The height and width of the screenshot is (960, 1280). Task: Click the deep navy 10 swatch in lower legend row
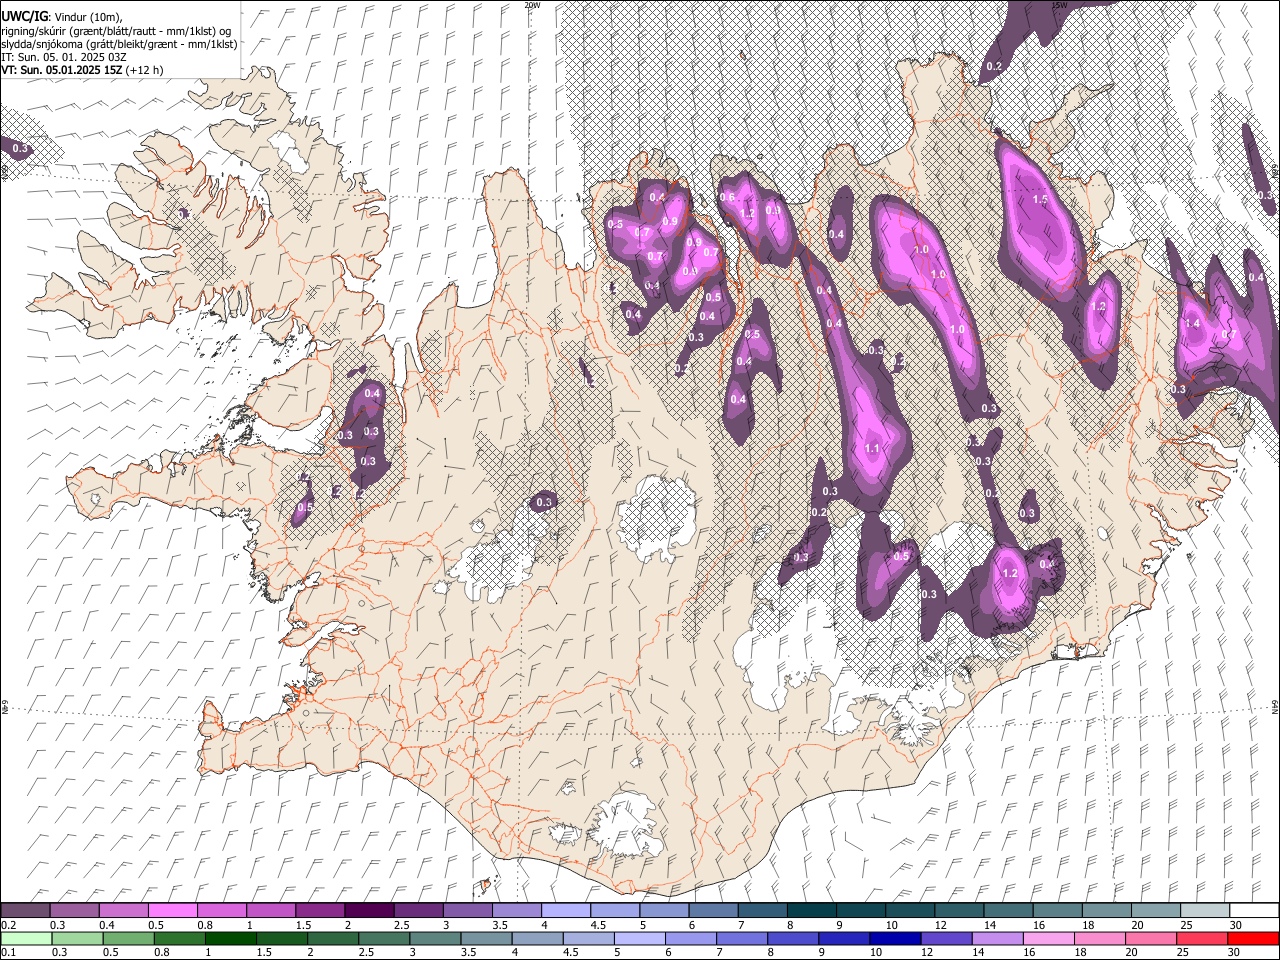895,939
